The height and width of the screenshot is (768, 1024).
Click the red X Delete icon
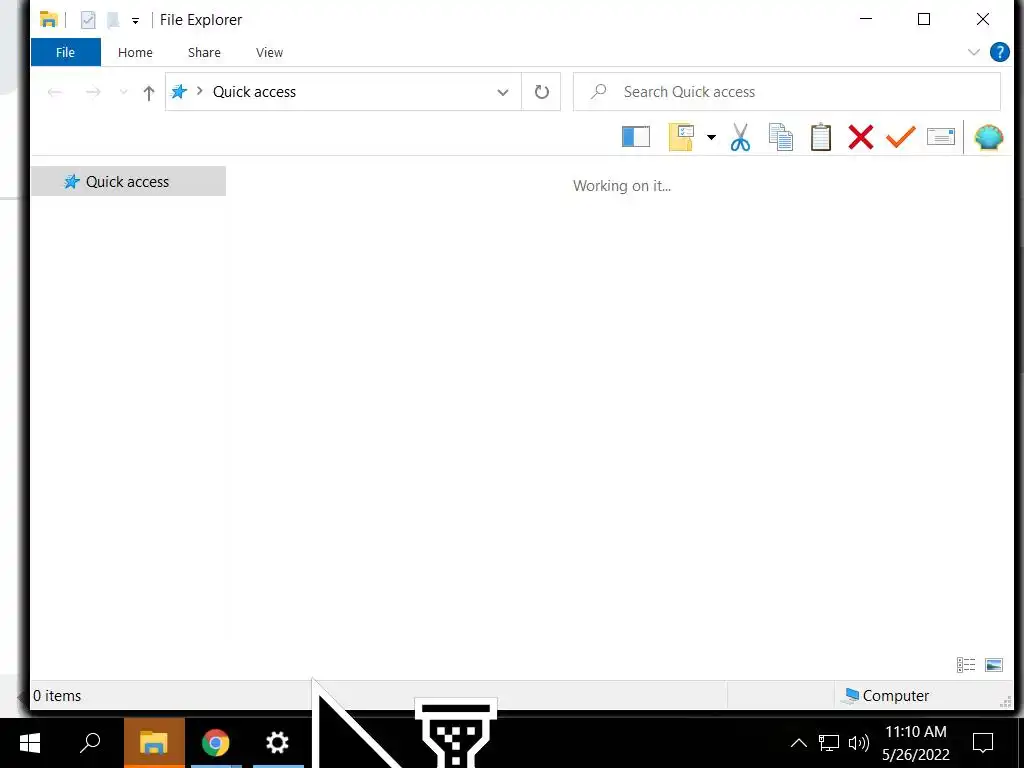coord(861,137)
